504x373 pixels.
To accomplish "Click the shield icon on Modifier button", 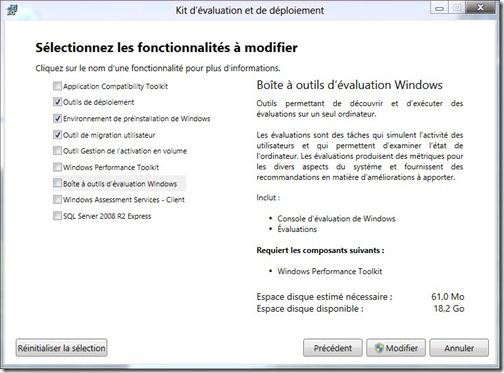I will tap(379, 348).
